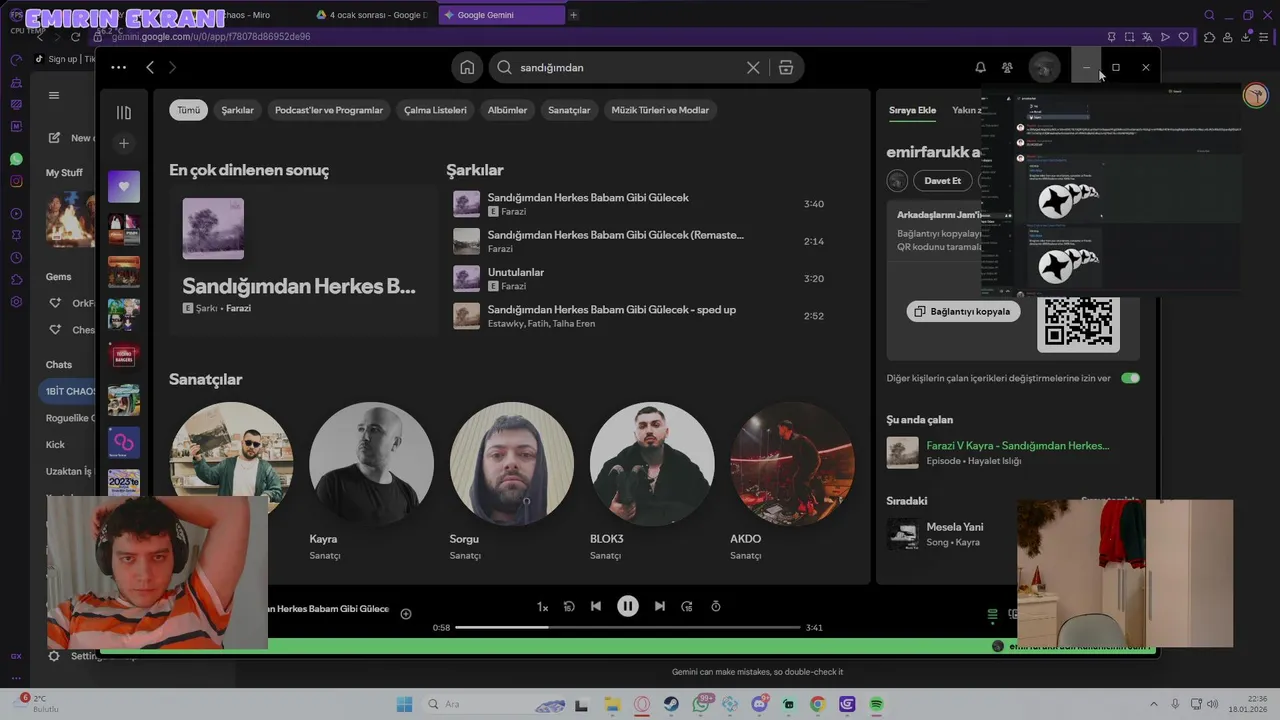The image size is (1280, 720).
Task: Play the sped up version by Estawky
Action: (x=640, y=316)
